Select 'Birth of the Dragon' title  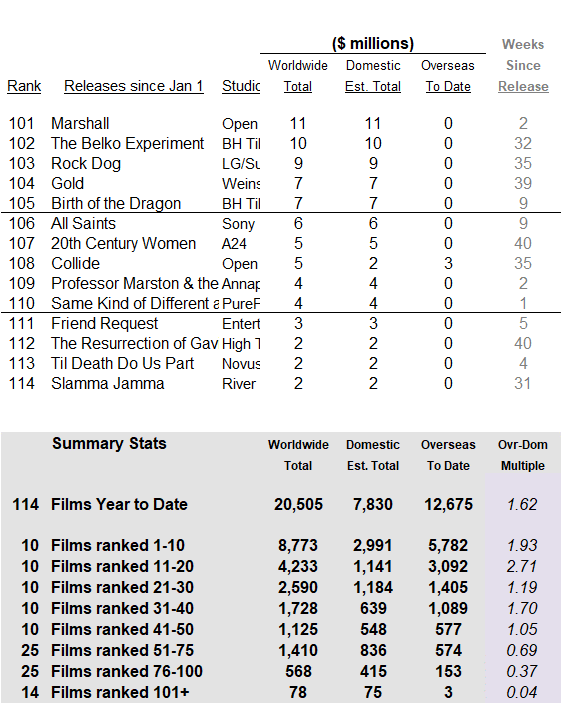click(116, 203)
